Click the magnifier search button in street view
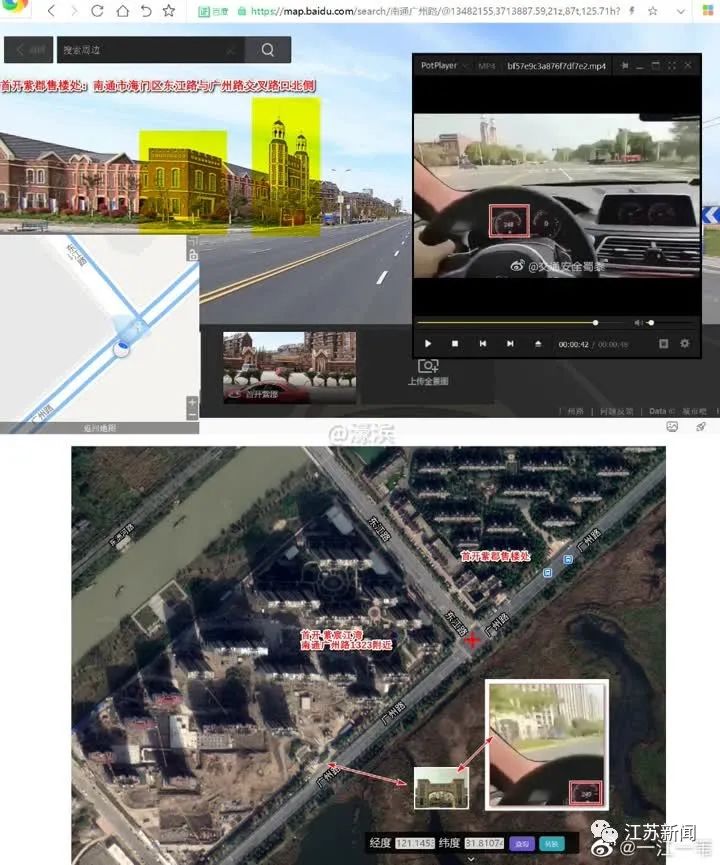Screen dimensions: 720x865 pos(267,50)
